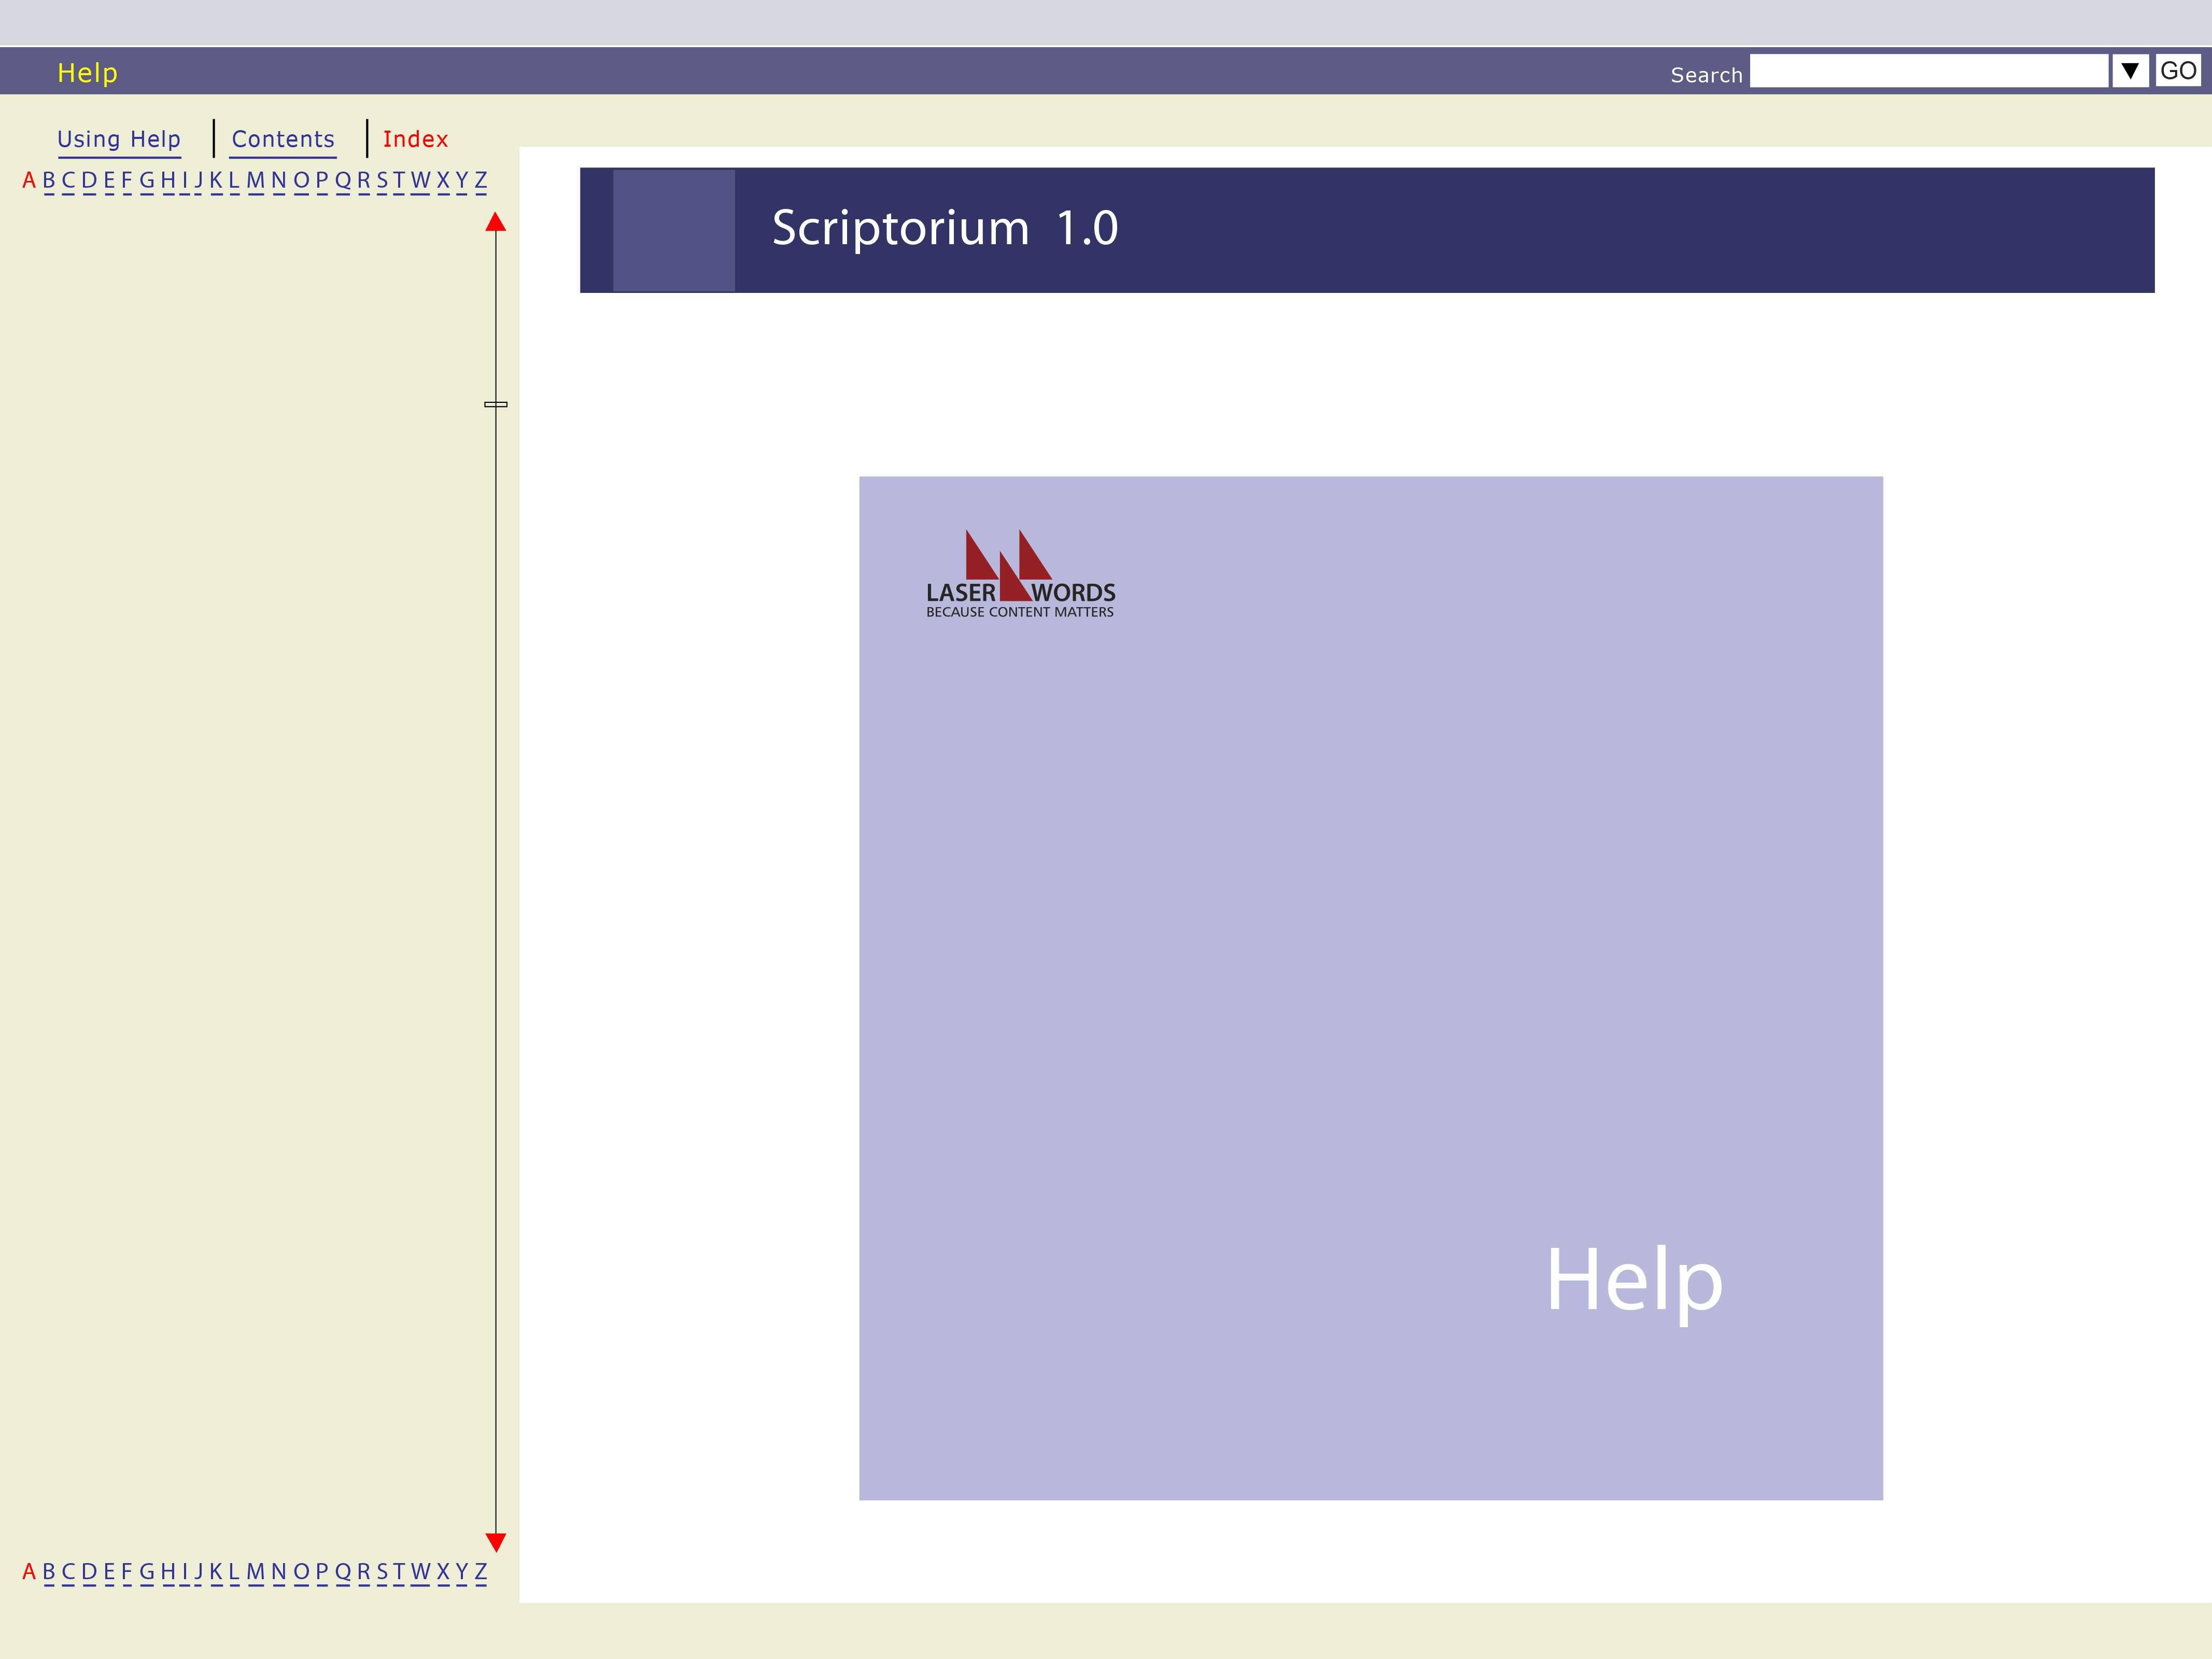
Task: Select letter Z in top alphabet row
Action: tap(480, 180)
